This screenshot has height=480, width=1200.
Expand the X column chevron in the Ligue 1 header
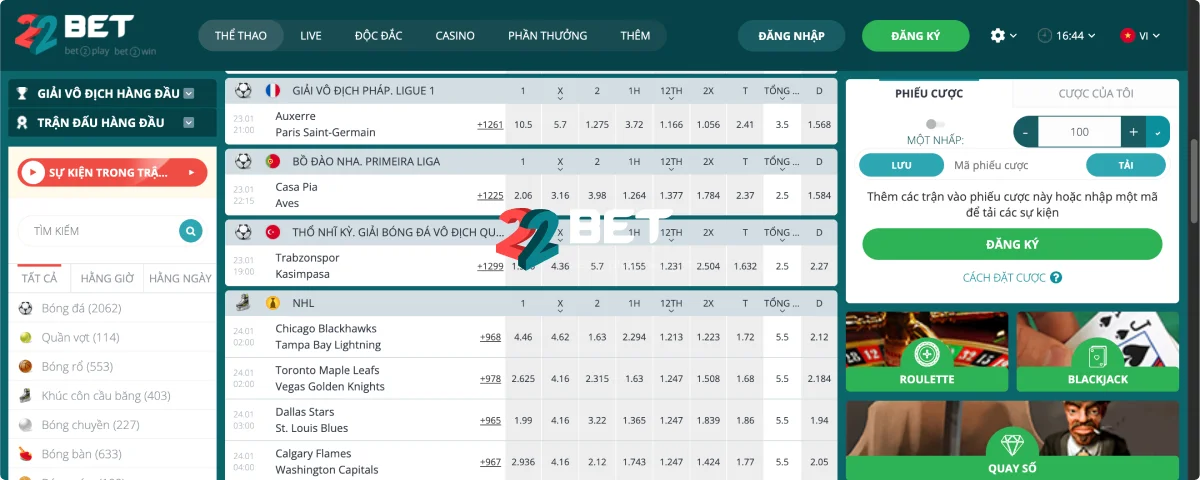(x=560, y=99)
